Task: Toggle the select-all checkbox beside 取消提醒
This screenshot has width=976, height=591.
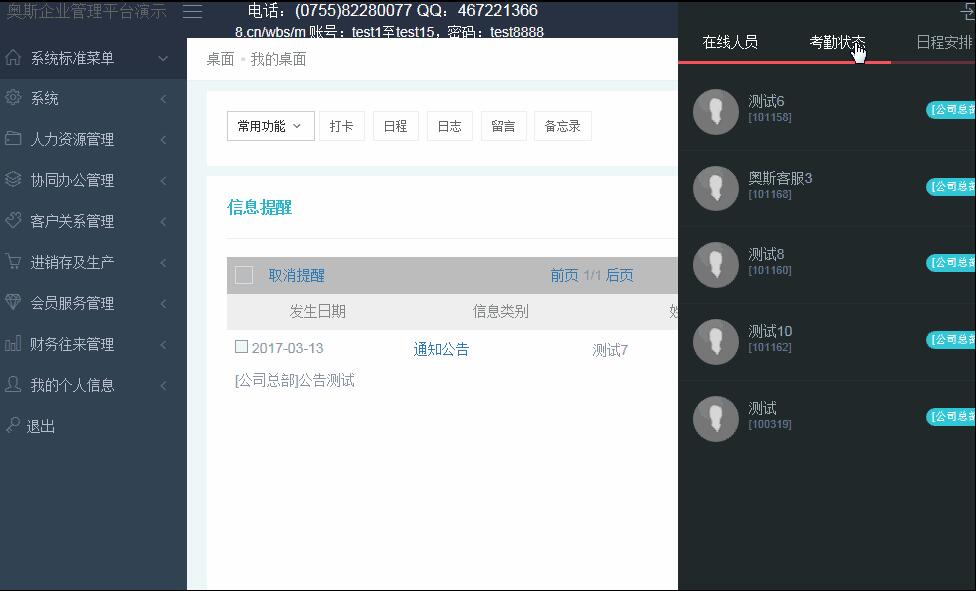Action: point(244,275)
